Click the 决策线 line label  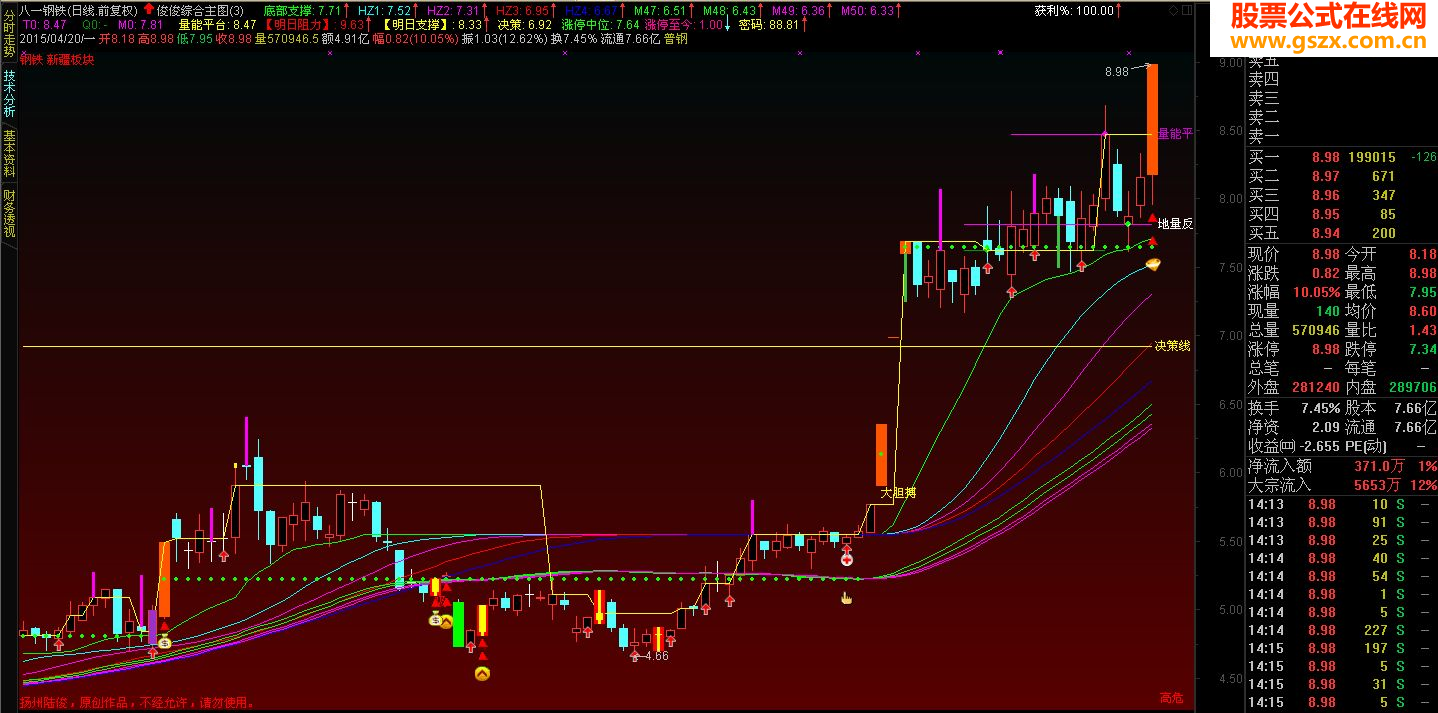(1172, 346)
